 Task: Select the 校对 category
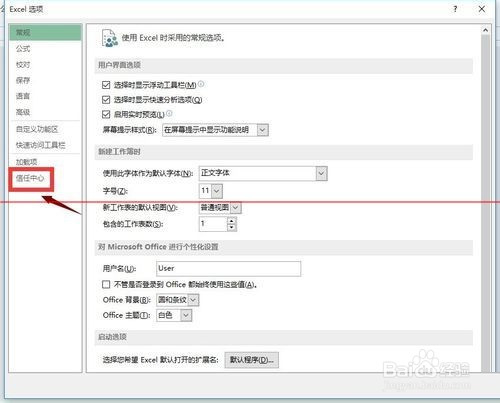45,64
